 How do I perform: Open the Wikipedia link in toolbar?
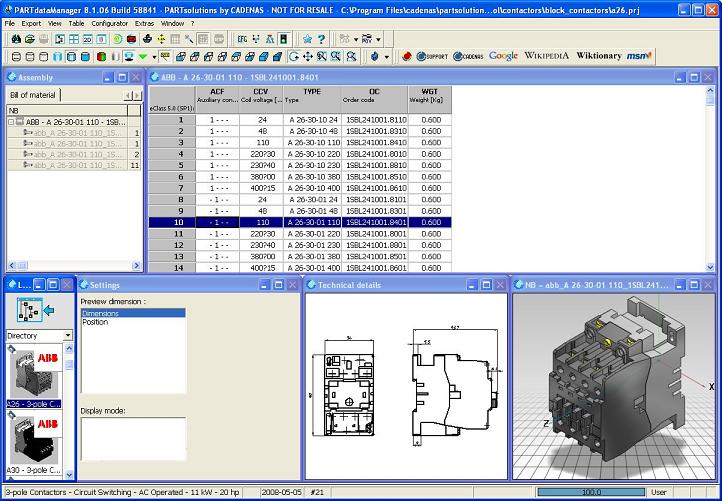point(547,56)
